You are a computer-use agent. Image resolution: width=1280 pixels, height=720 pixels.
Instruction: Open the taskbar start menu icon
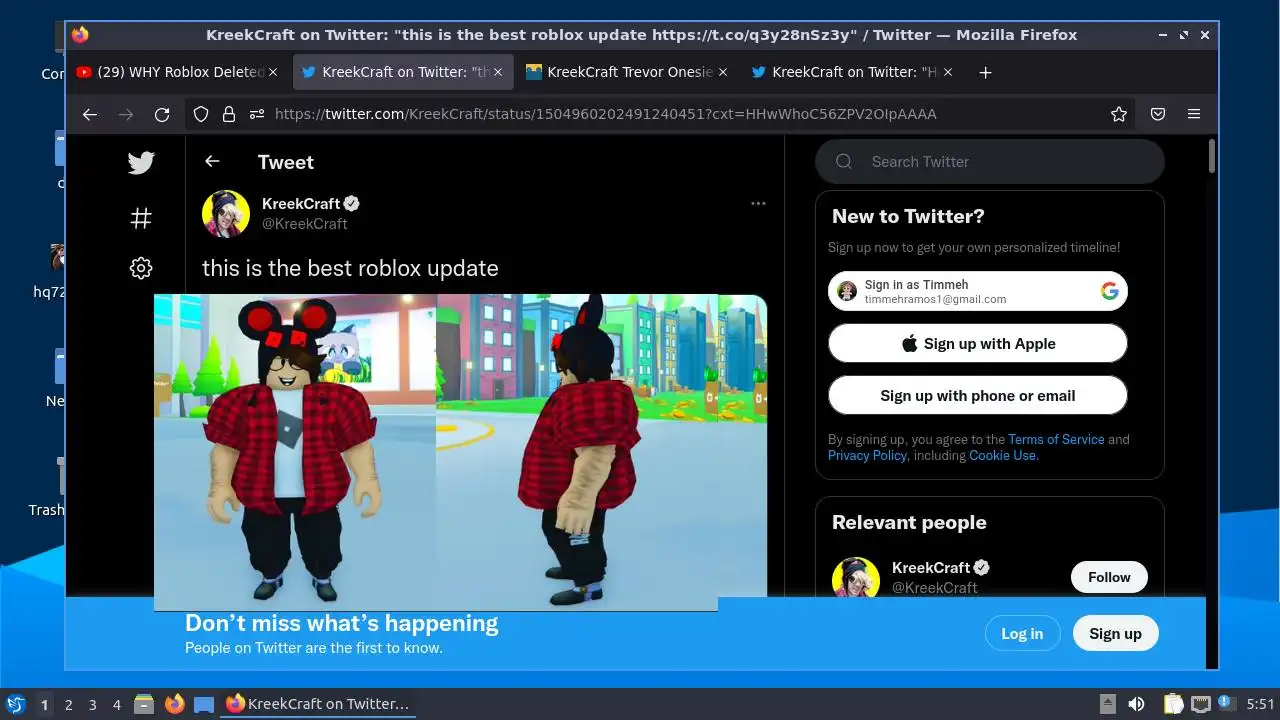coord(15,704)
